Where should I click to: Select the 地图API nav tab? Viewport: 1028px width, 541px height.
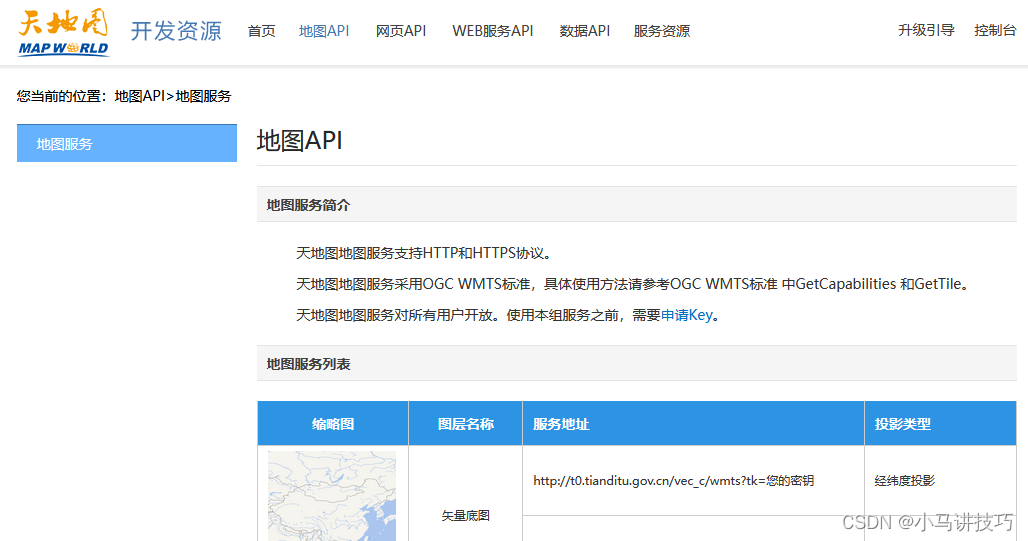(x=324, y=31)
